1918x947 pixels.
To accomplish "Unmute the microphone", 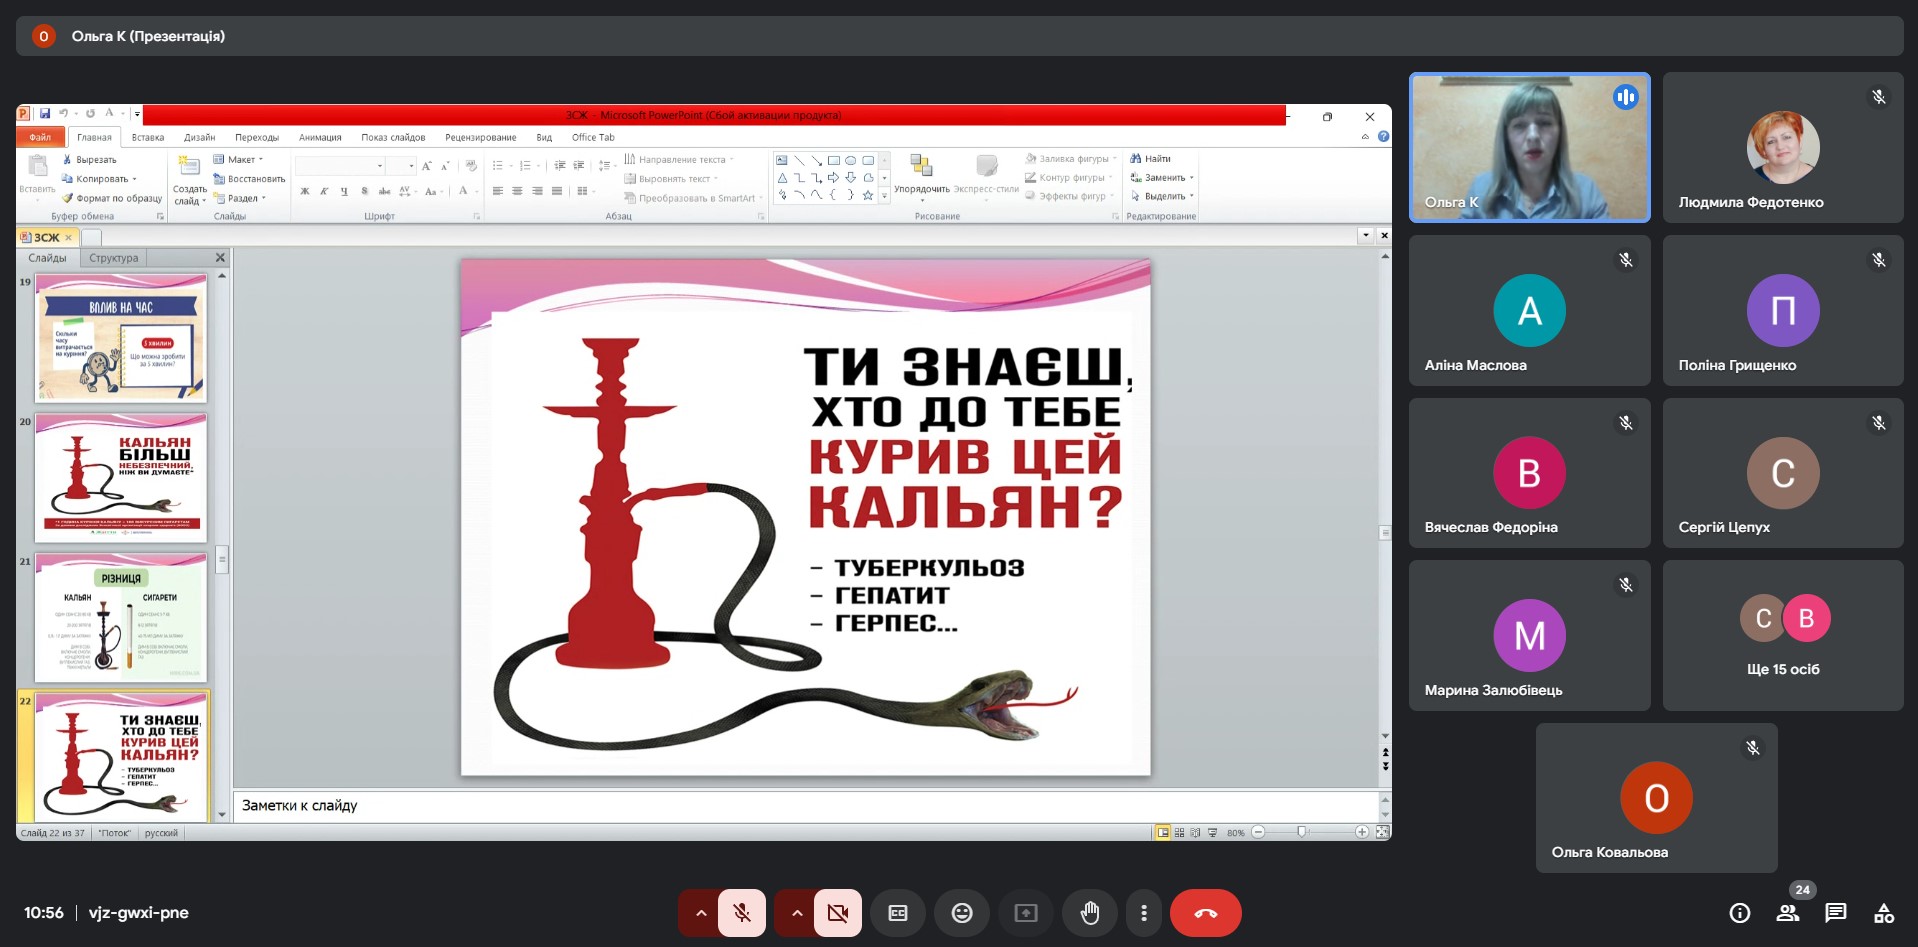I will click(742, 913).
